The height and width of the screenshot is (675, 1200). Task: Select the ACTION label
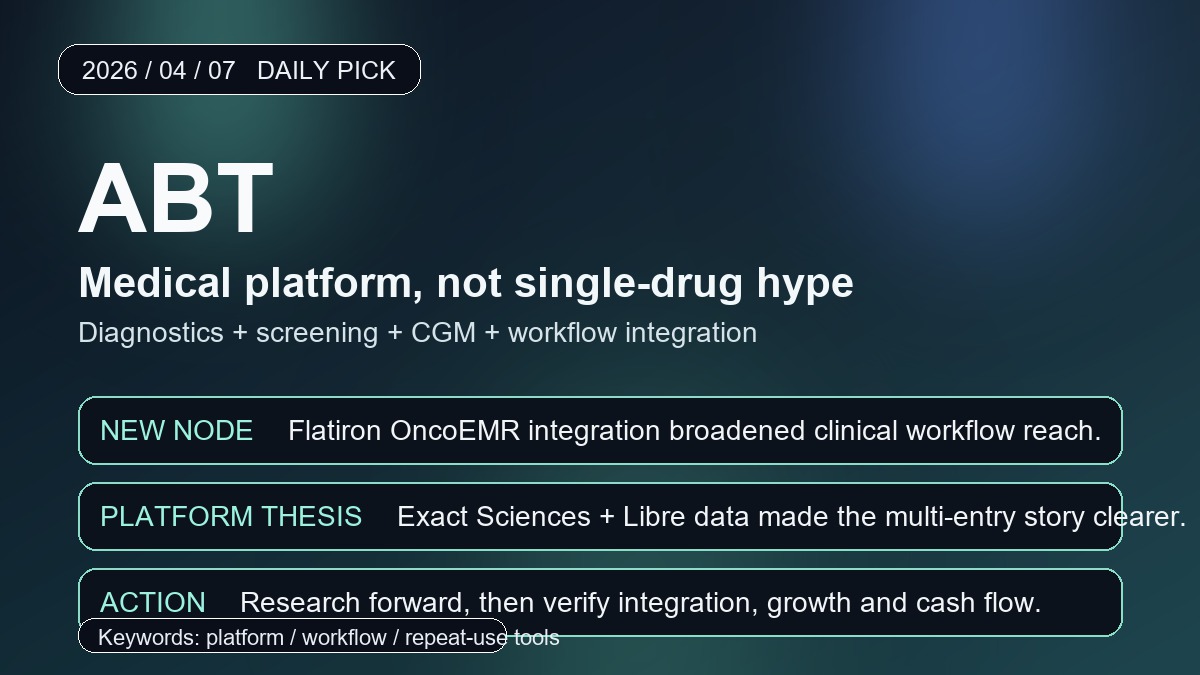[x=153, y=603]
